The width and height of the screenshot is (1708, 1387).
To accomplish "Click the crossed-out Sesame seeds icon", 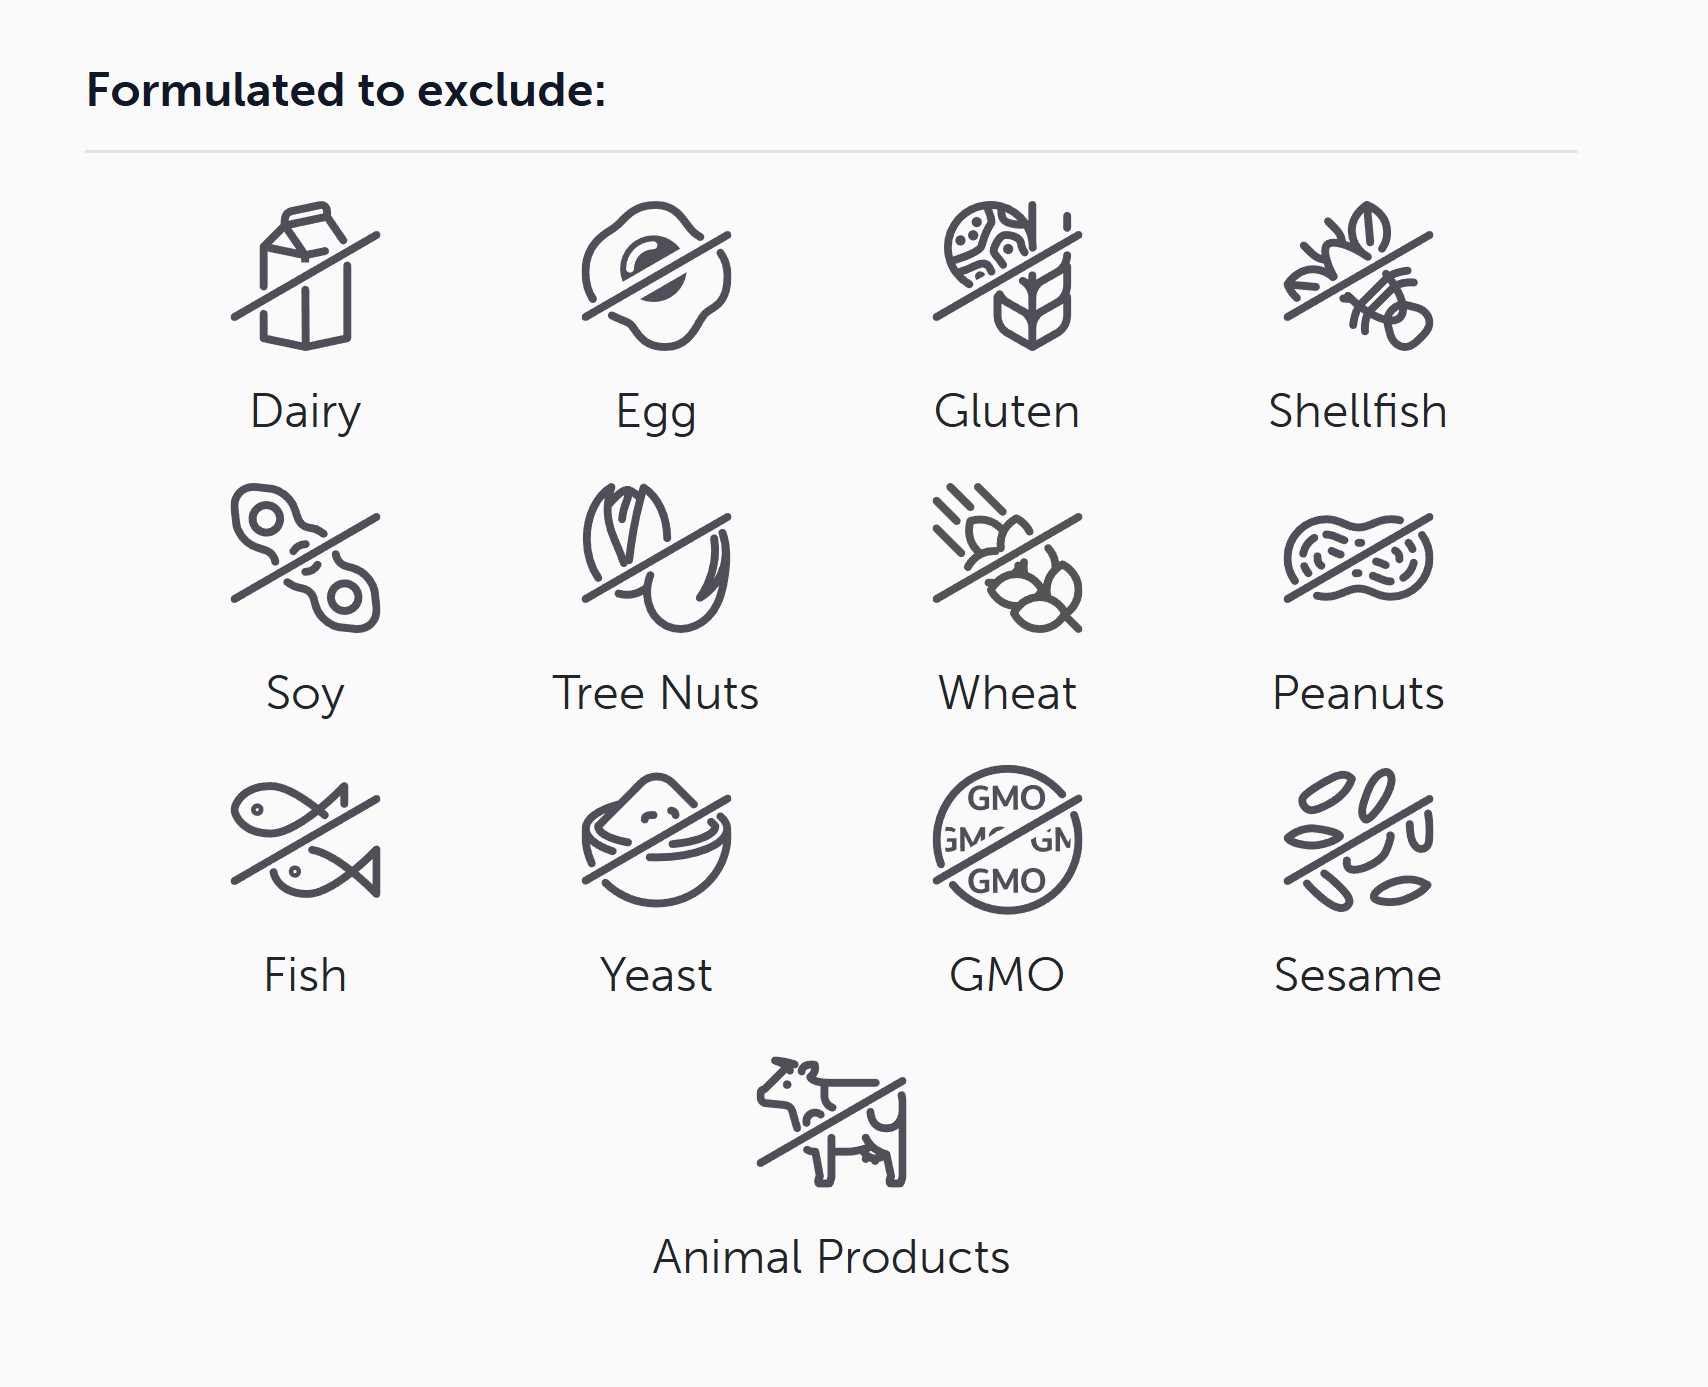I will (1358, 840).
